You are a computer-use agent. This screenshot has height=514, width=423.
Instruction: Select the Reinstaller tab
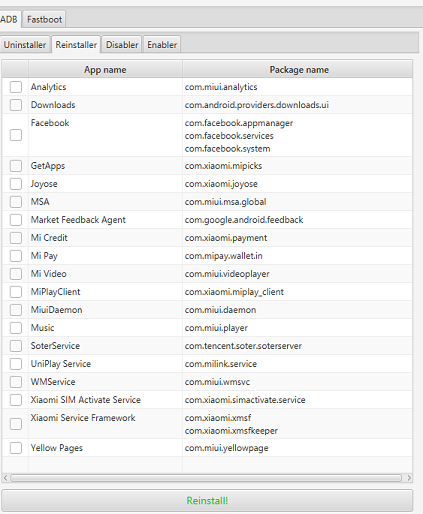point(76,45)
